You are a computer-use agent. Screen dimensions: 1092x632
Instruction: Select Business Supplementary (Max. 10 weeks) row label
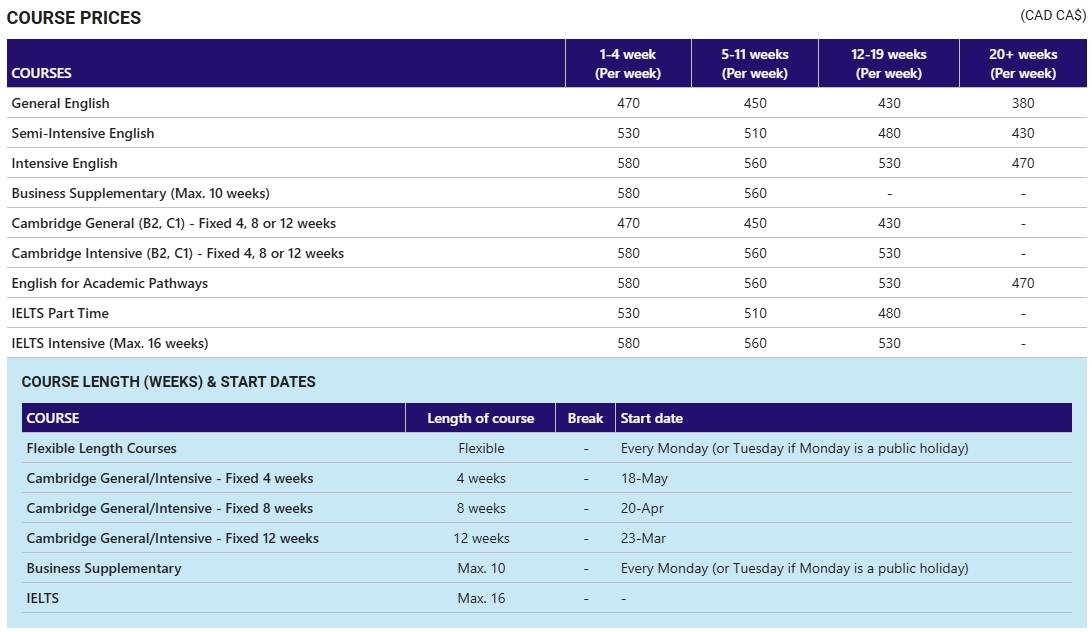pyautogui.click(x=140, y=193)
